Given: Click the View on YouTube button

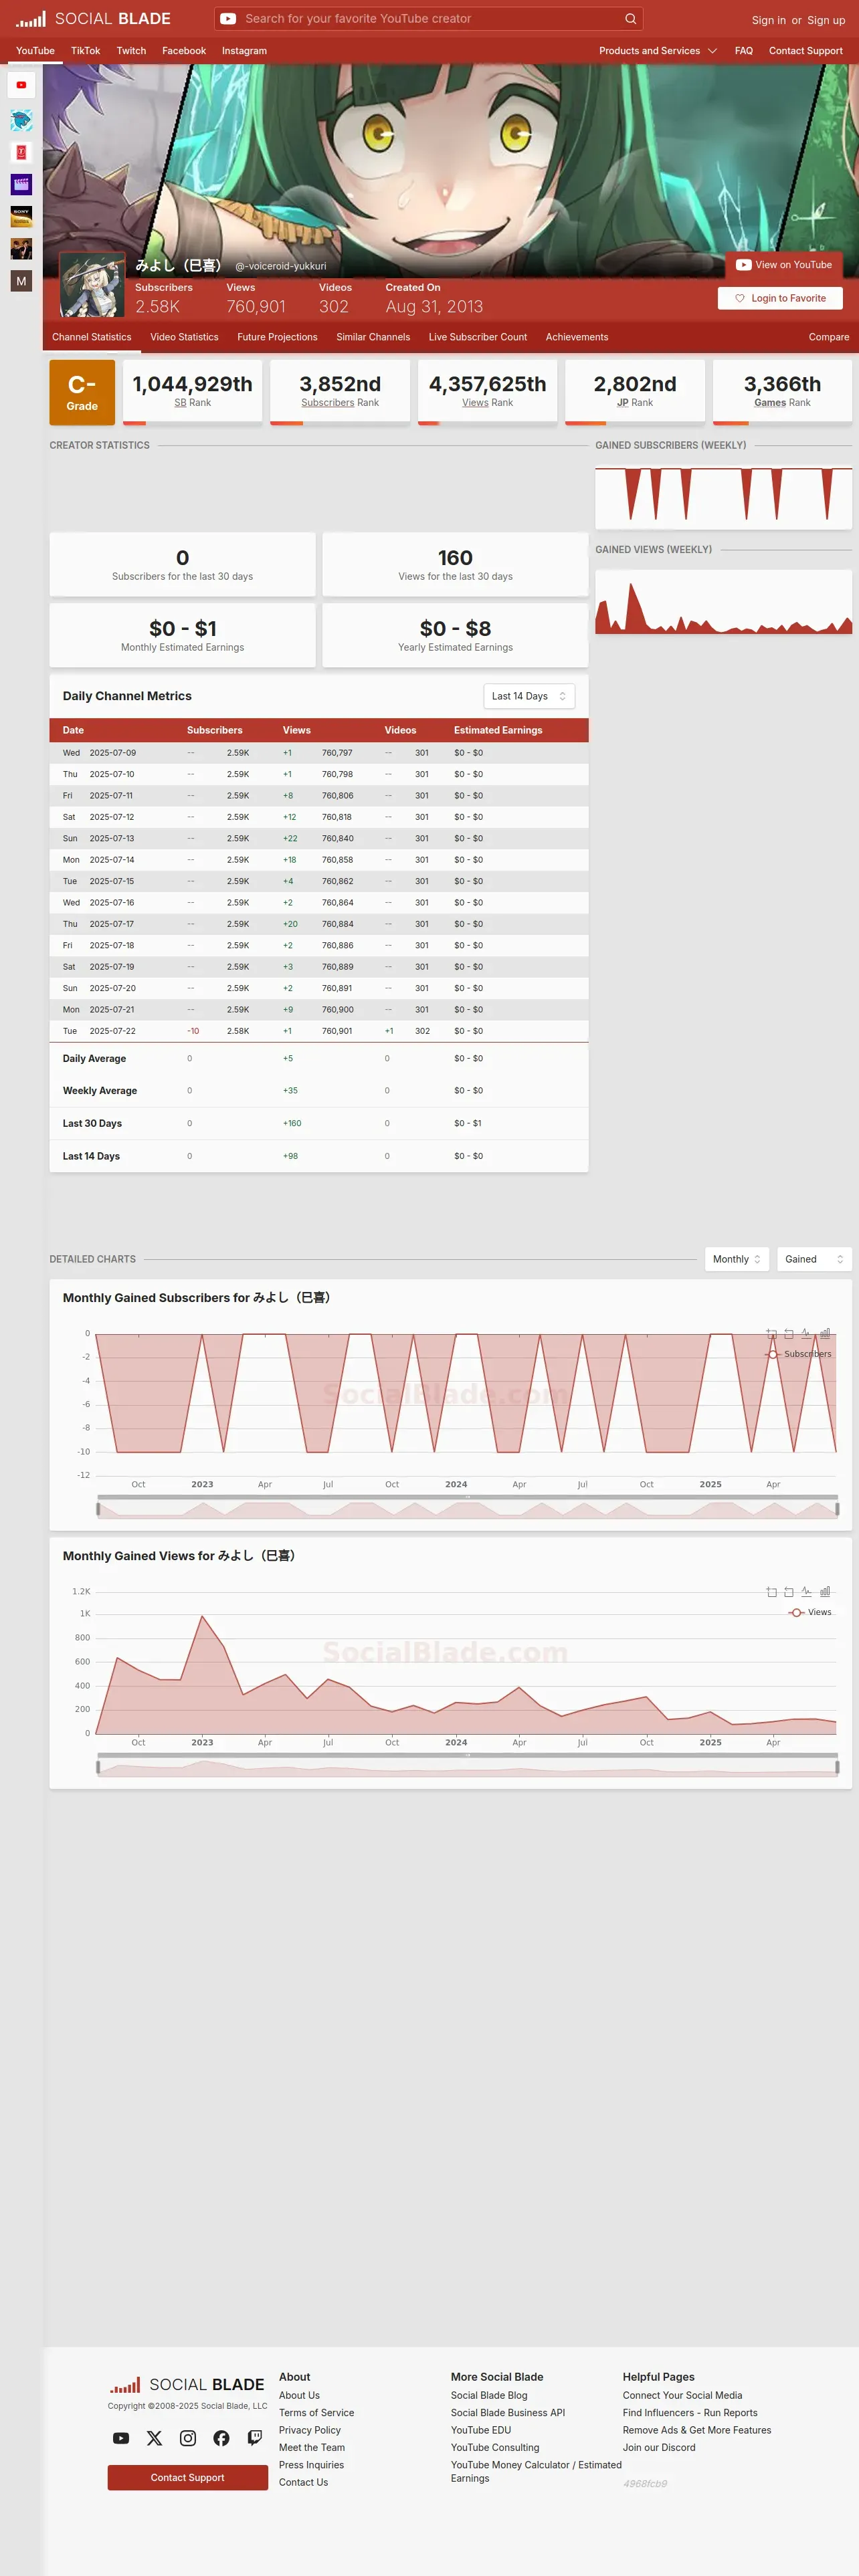Looking at the screenshot, I should tap(784, 265).
